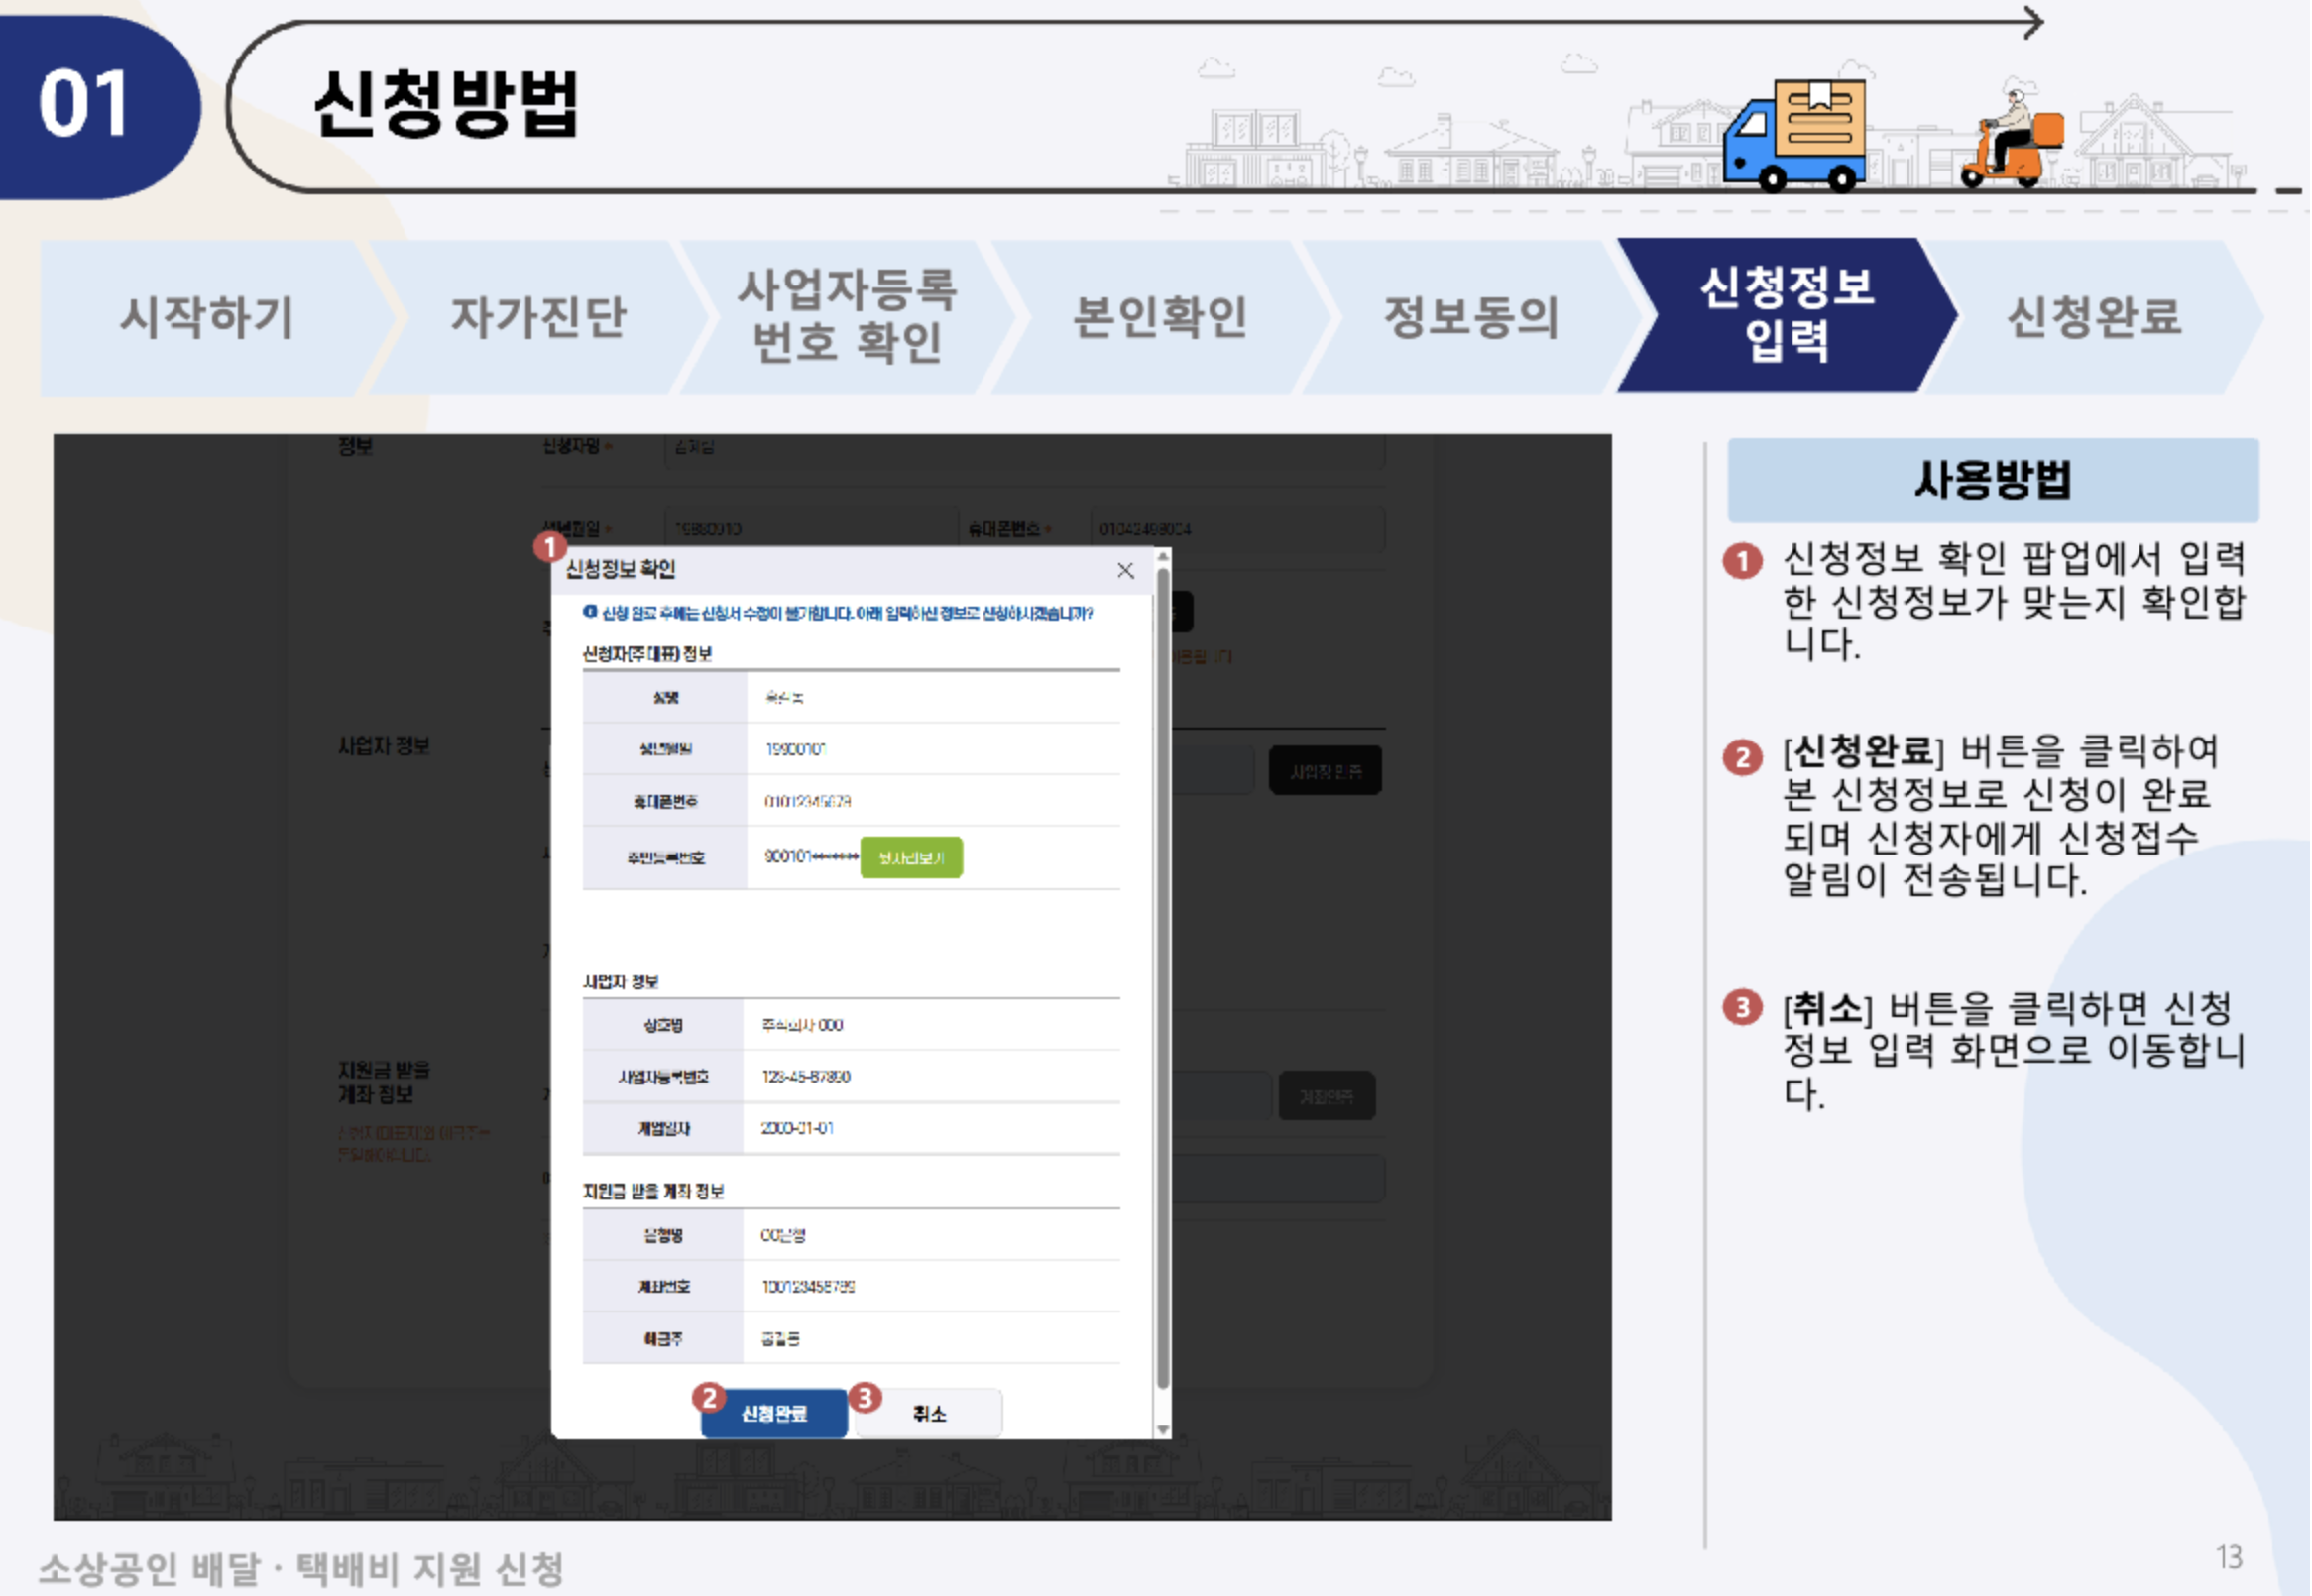
Task: Click the scrollbar down arrow in the popup
Action: pos(1163,1431)
